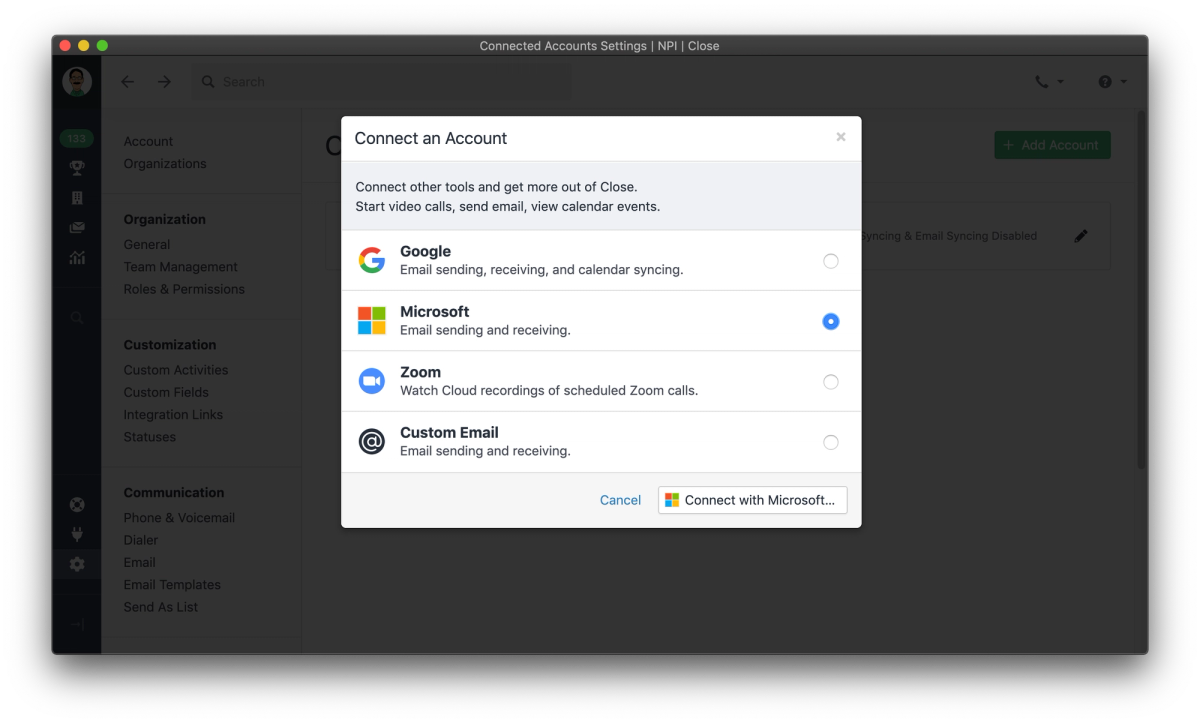
Task: Open Statuses settings
Action: (150, 437)
